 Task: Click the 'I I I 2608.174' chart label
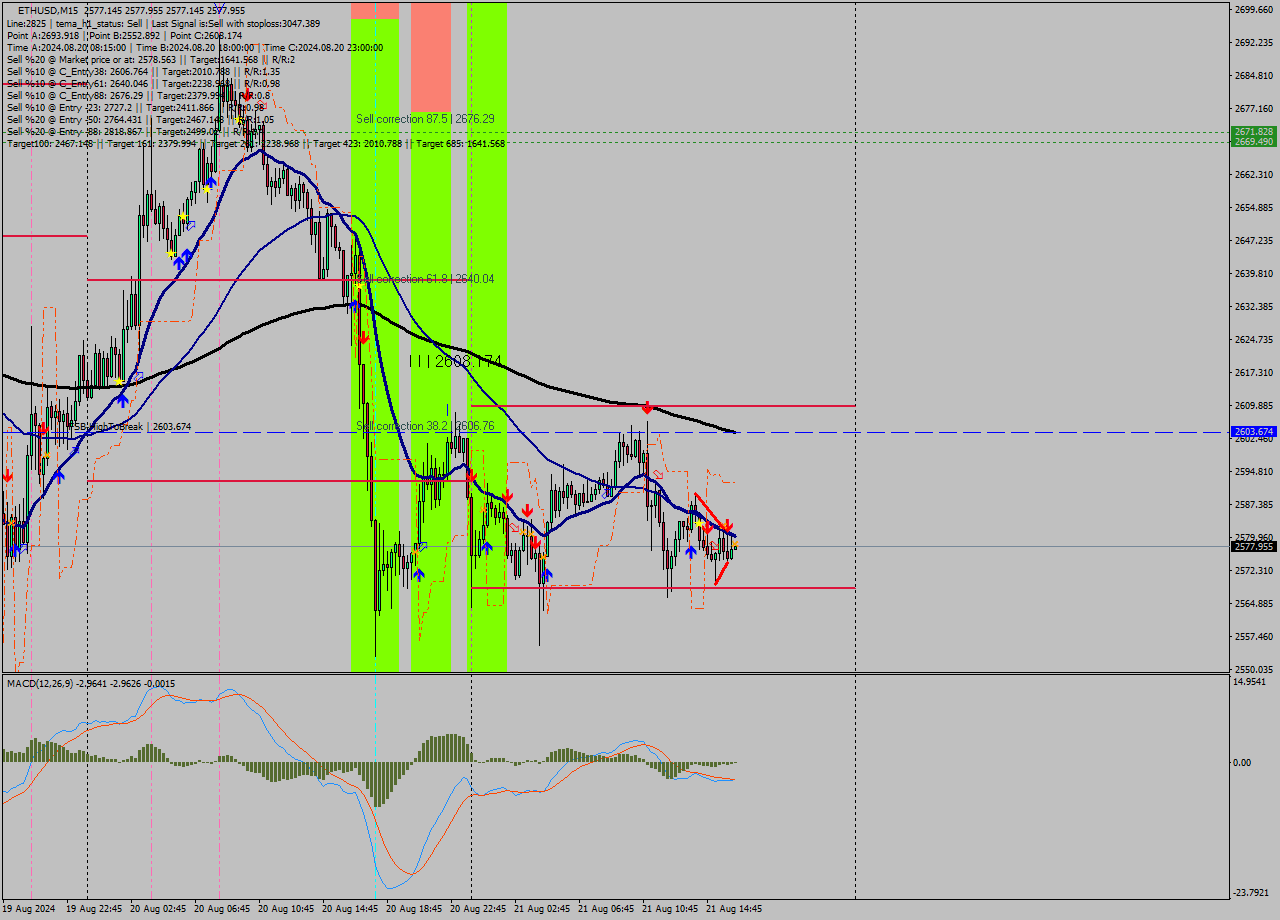click(x=455, y=361)
